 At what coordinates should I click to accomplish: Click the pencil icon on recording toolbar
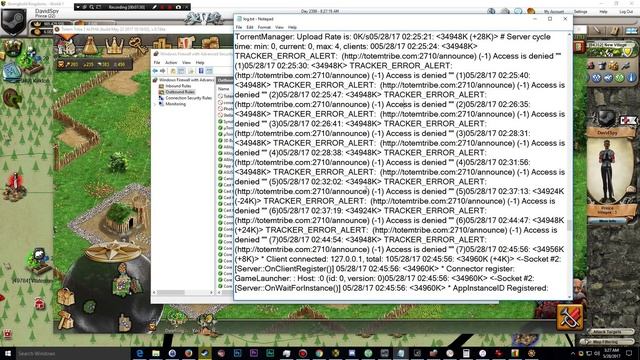pyautogui.click(x=154, y=7)
